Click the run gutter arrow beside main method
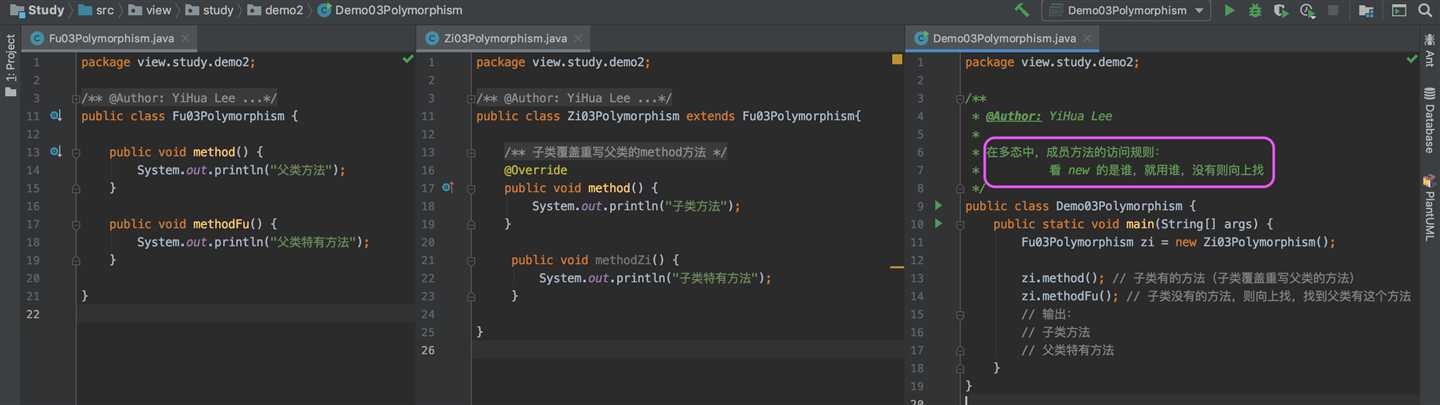 (938, 224)
